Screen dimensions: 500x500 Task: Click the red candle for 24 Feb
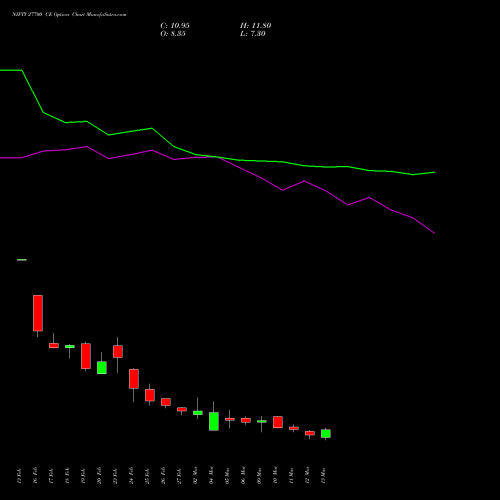coord(134,379)
